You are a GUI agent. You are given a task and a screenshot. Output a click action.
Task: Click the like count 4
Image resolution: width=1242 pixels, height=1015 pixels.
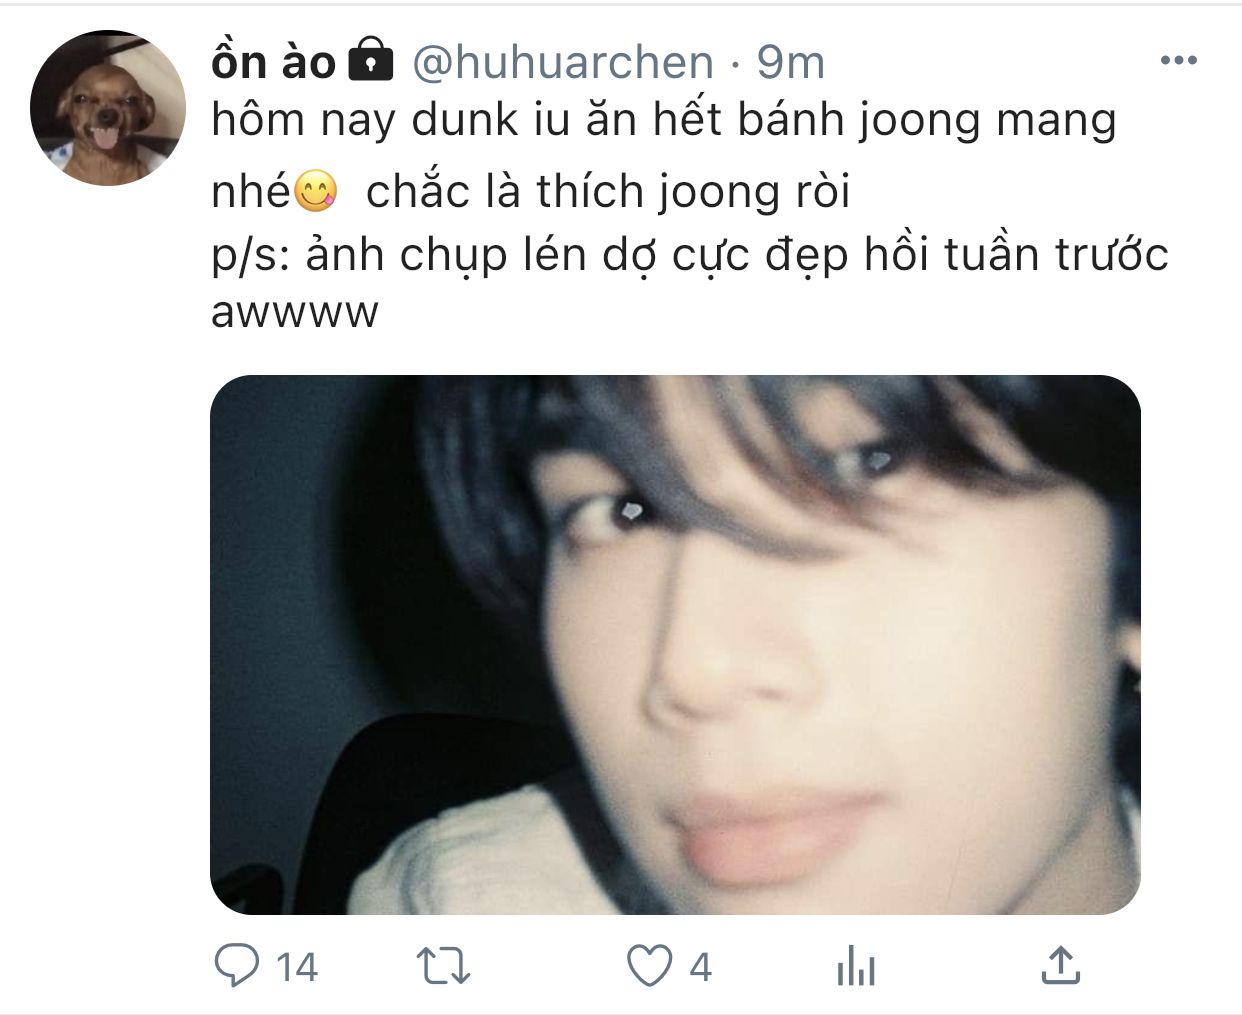coord(700,968)
